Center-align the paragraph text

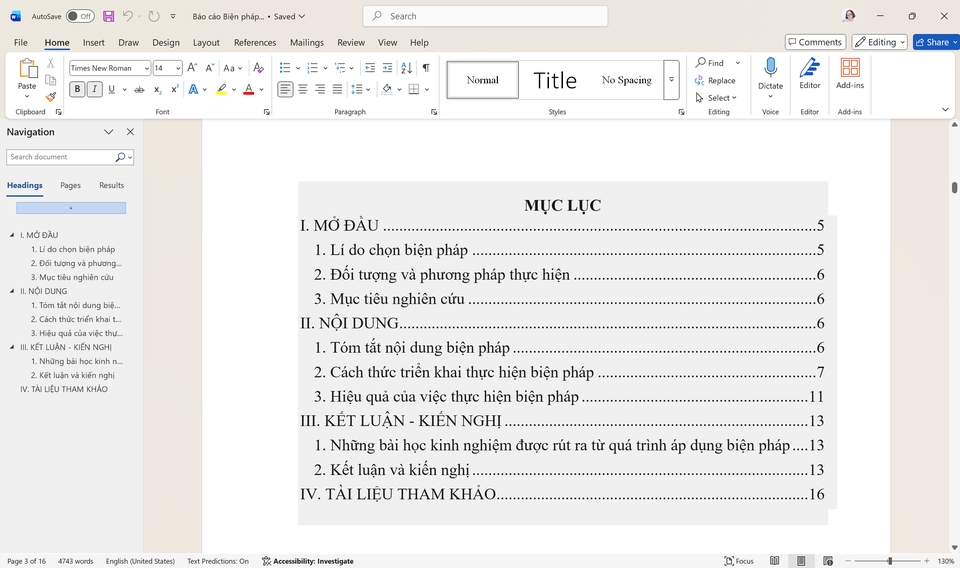pyautogui.click(x=303, y=90)
